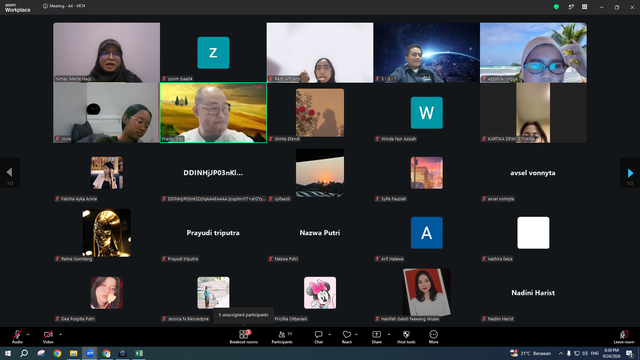This screenshot has height=360, width=640.
Task: Click the Nimas Mella Haqi video tile
Action: coord(107,53)
